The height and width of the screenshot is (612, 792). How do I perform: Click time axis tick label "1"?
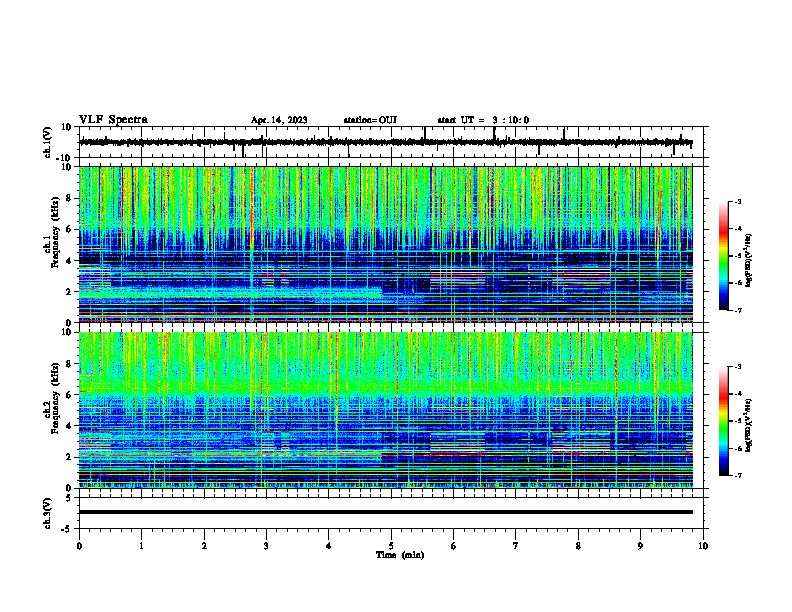[x=141, y=546]
